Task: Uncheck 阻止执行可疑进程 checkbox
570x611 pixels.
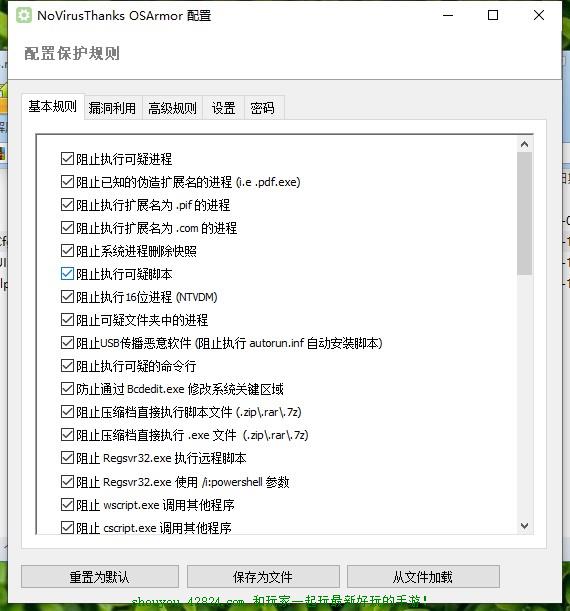Action: (67, 159)
